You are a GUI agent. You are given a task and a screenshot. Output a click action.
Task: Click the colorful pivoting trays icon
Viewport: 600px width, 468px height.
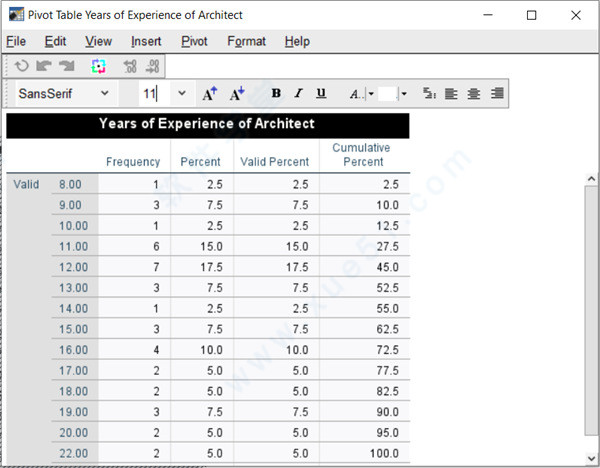98,67
